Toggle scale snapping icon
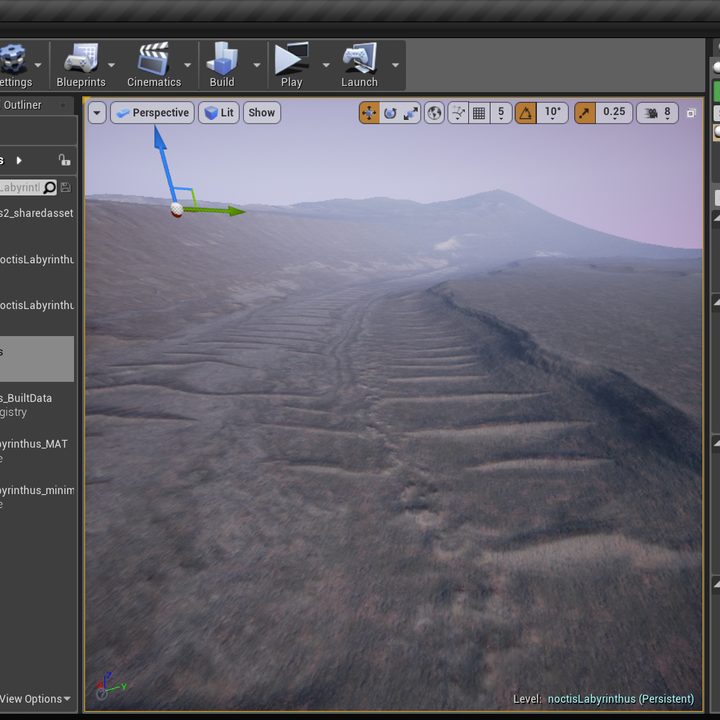Viewport: 720px width, 720px height. [x=585, y=113]
